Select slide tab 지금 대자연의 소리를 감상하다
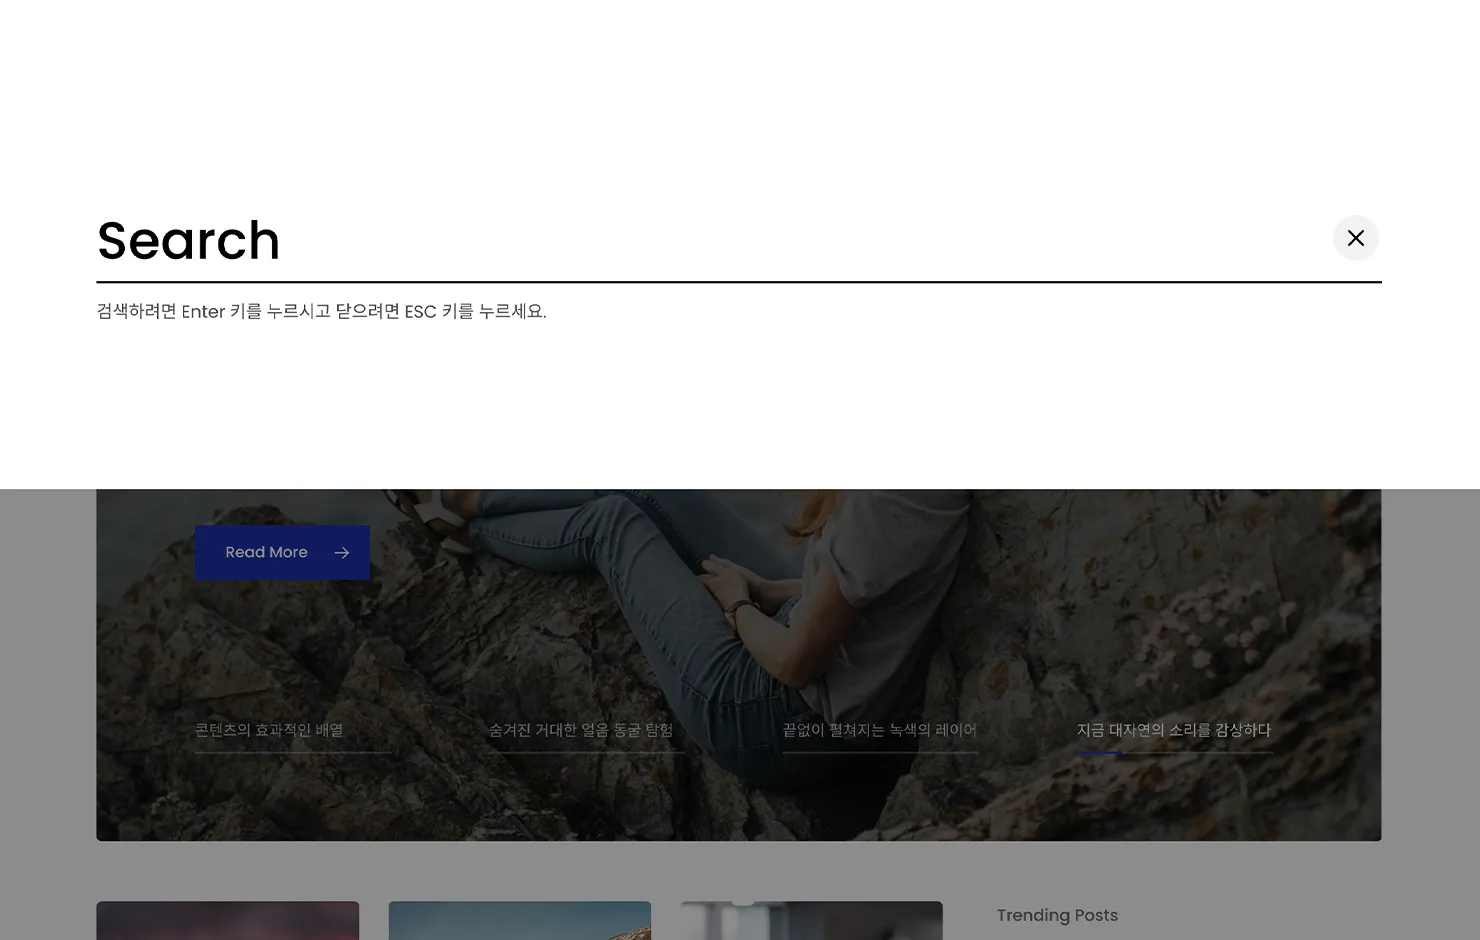Screen dimensions: 1480x940 click(1174, 731)
